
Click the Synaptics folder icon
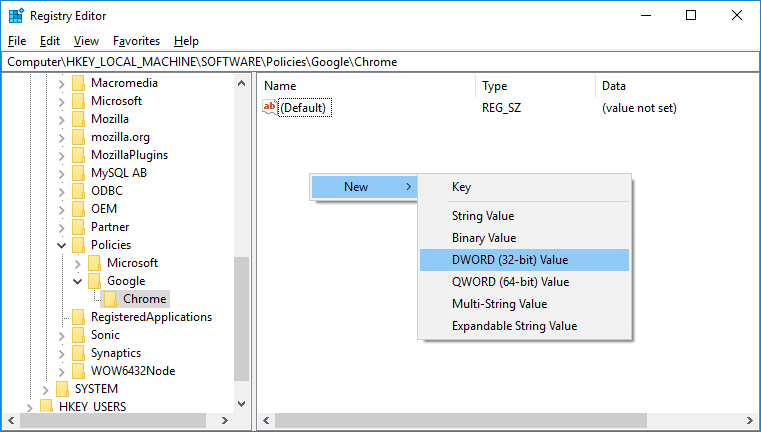pyautogui.click(x=79, y=353)
